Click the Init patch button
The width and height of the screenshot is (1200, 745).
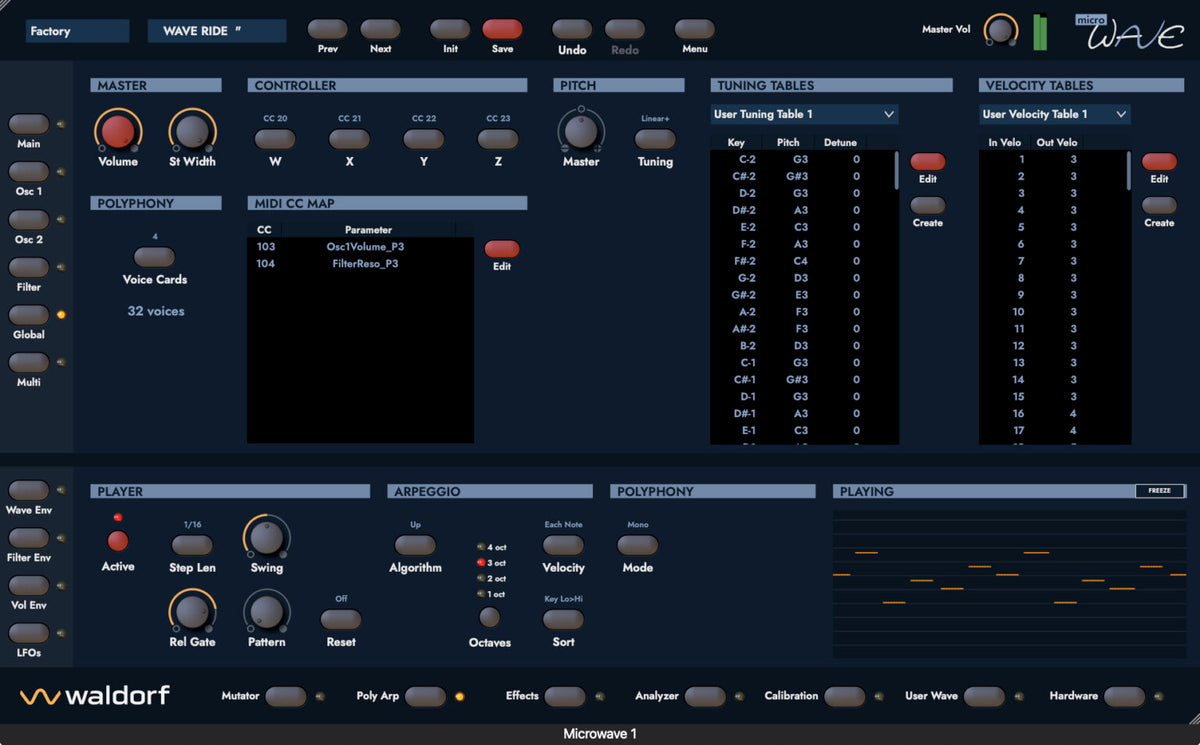(x=450, y=30)
